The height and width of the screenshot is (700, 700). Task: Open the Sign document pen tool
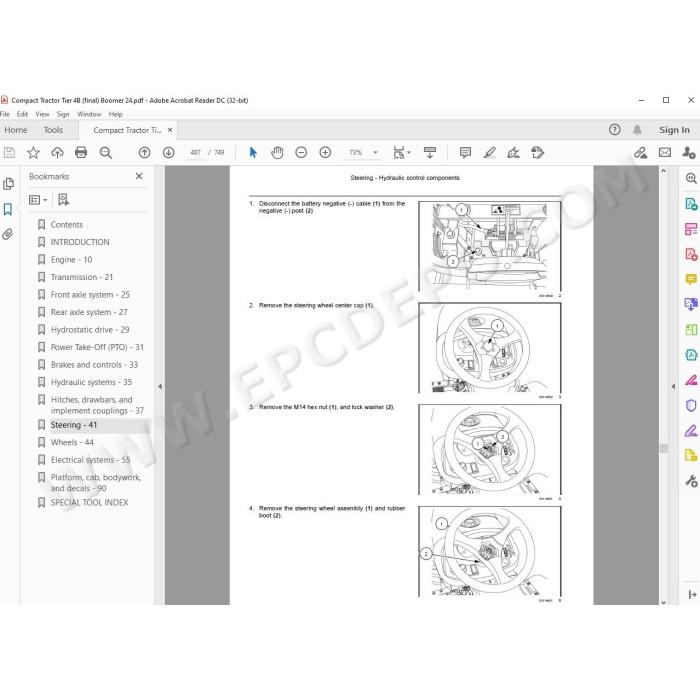[513, 153]
